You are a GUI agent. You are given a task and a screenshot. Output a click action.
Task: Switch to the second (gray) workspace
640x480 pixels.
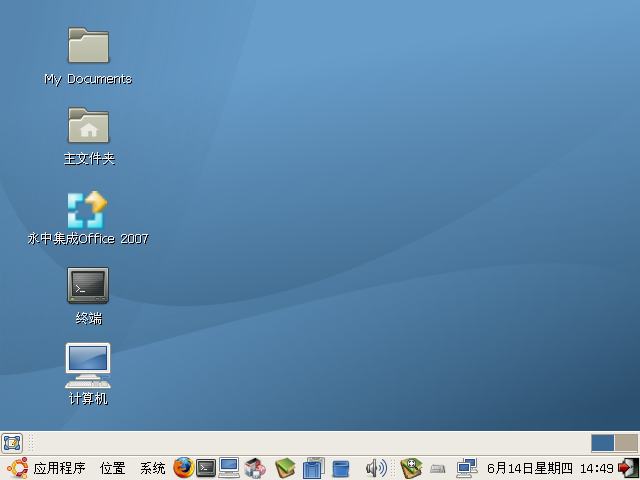(x=626, y=443)
